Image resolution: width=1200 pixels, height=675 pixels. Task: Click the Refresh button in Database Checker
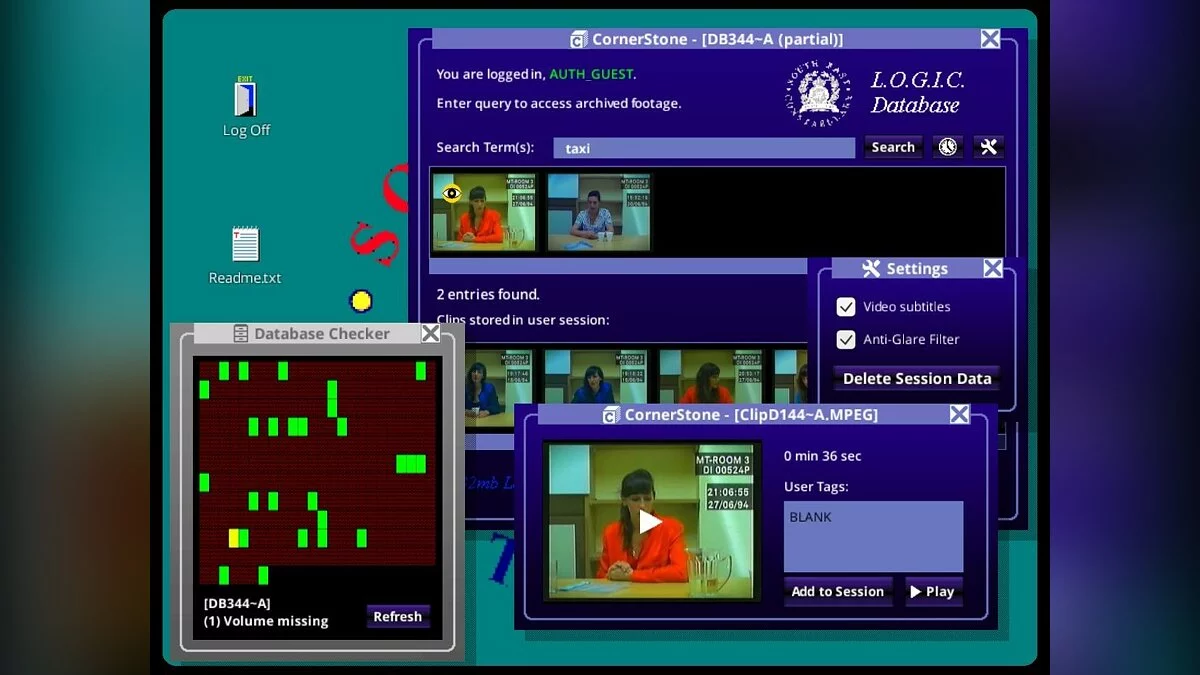click(398, 616)
